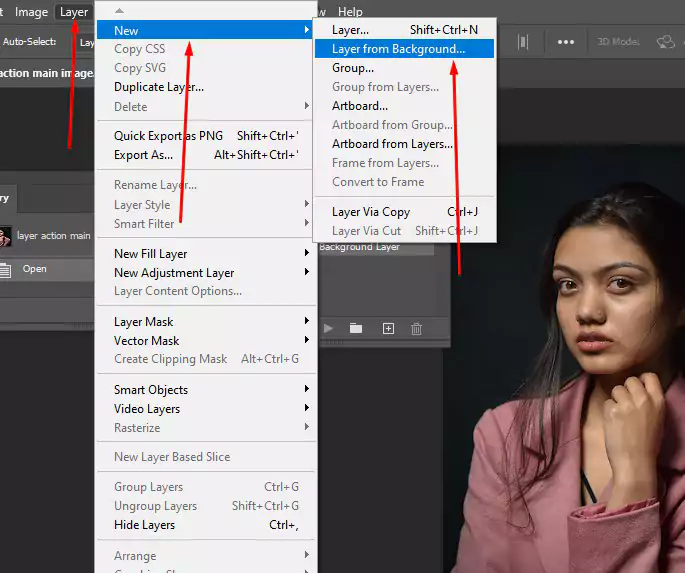
Task: Choose Layer Via Copy
Action: coord(405,212)
